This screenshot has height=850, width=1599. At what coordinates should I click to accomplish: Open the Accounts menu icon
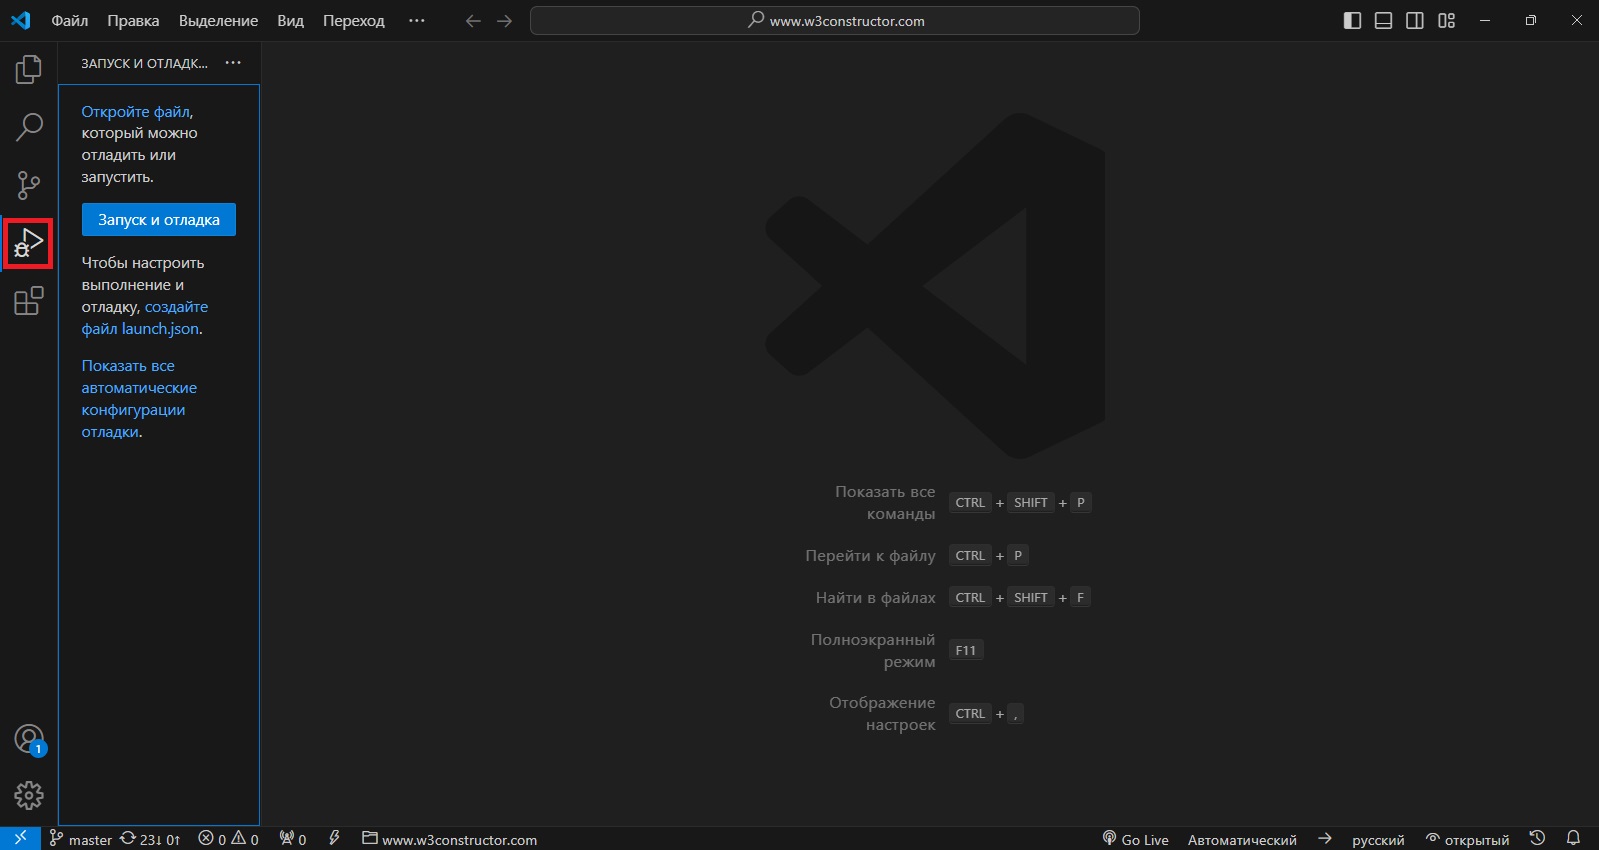coord(29,740)
